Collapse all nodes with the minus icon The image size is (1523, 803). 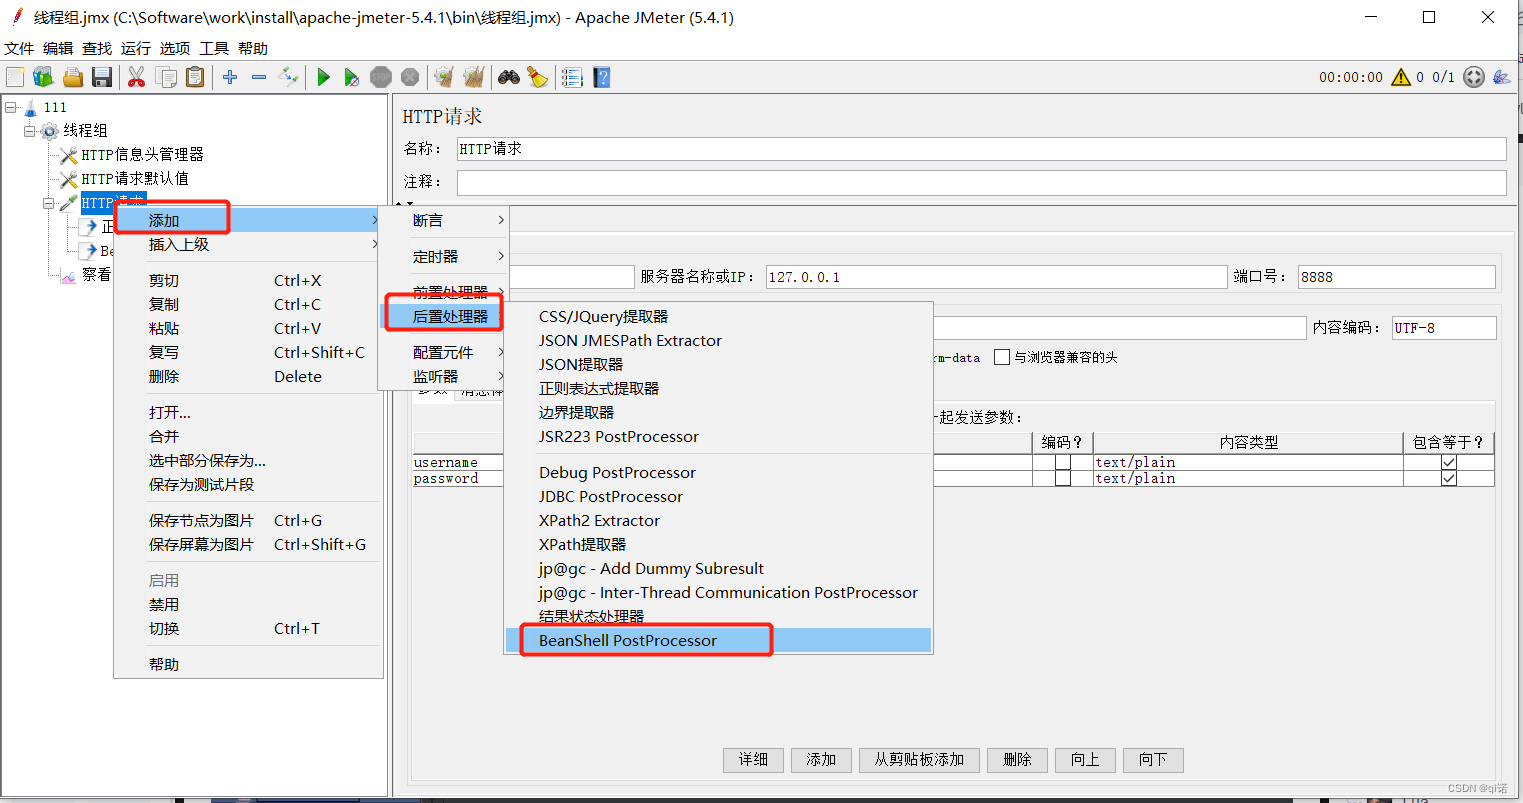coord(259,77)
